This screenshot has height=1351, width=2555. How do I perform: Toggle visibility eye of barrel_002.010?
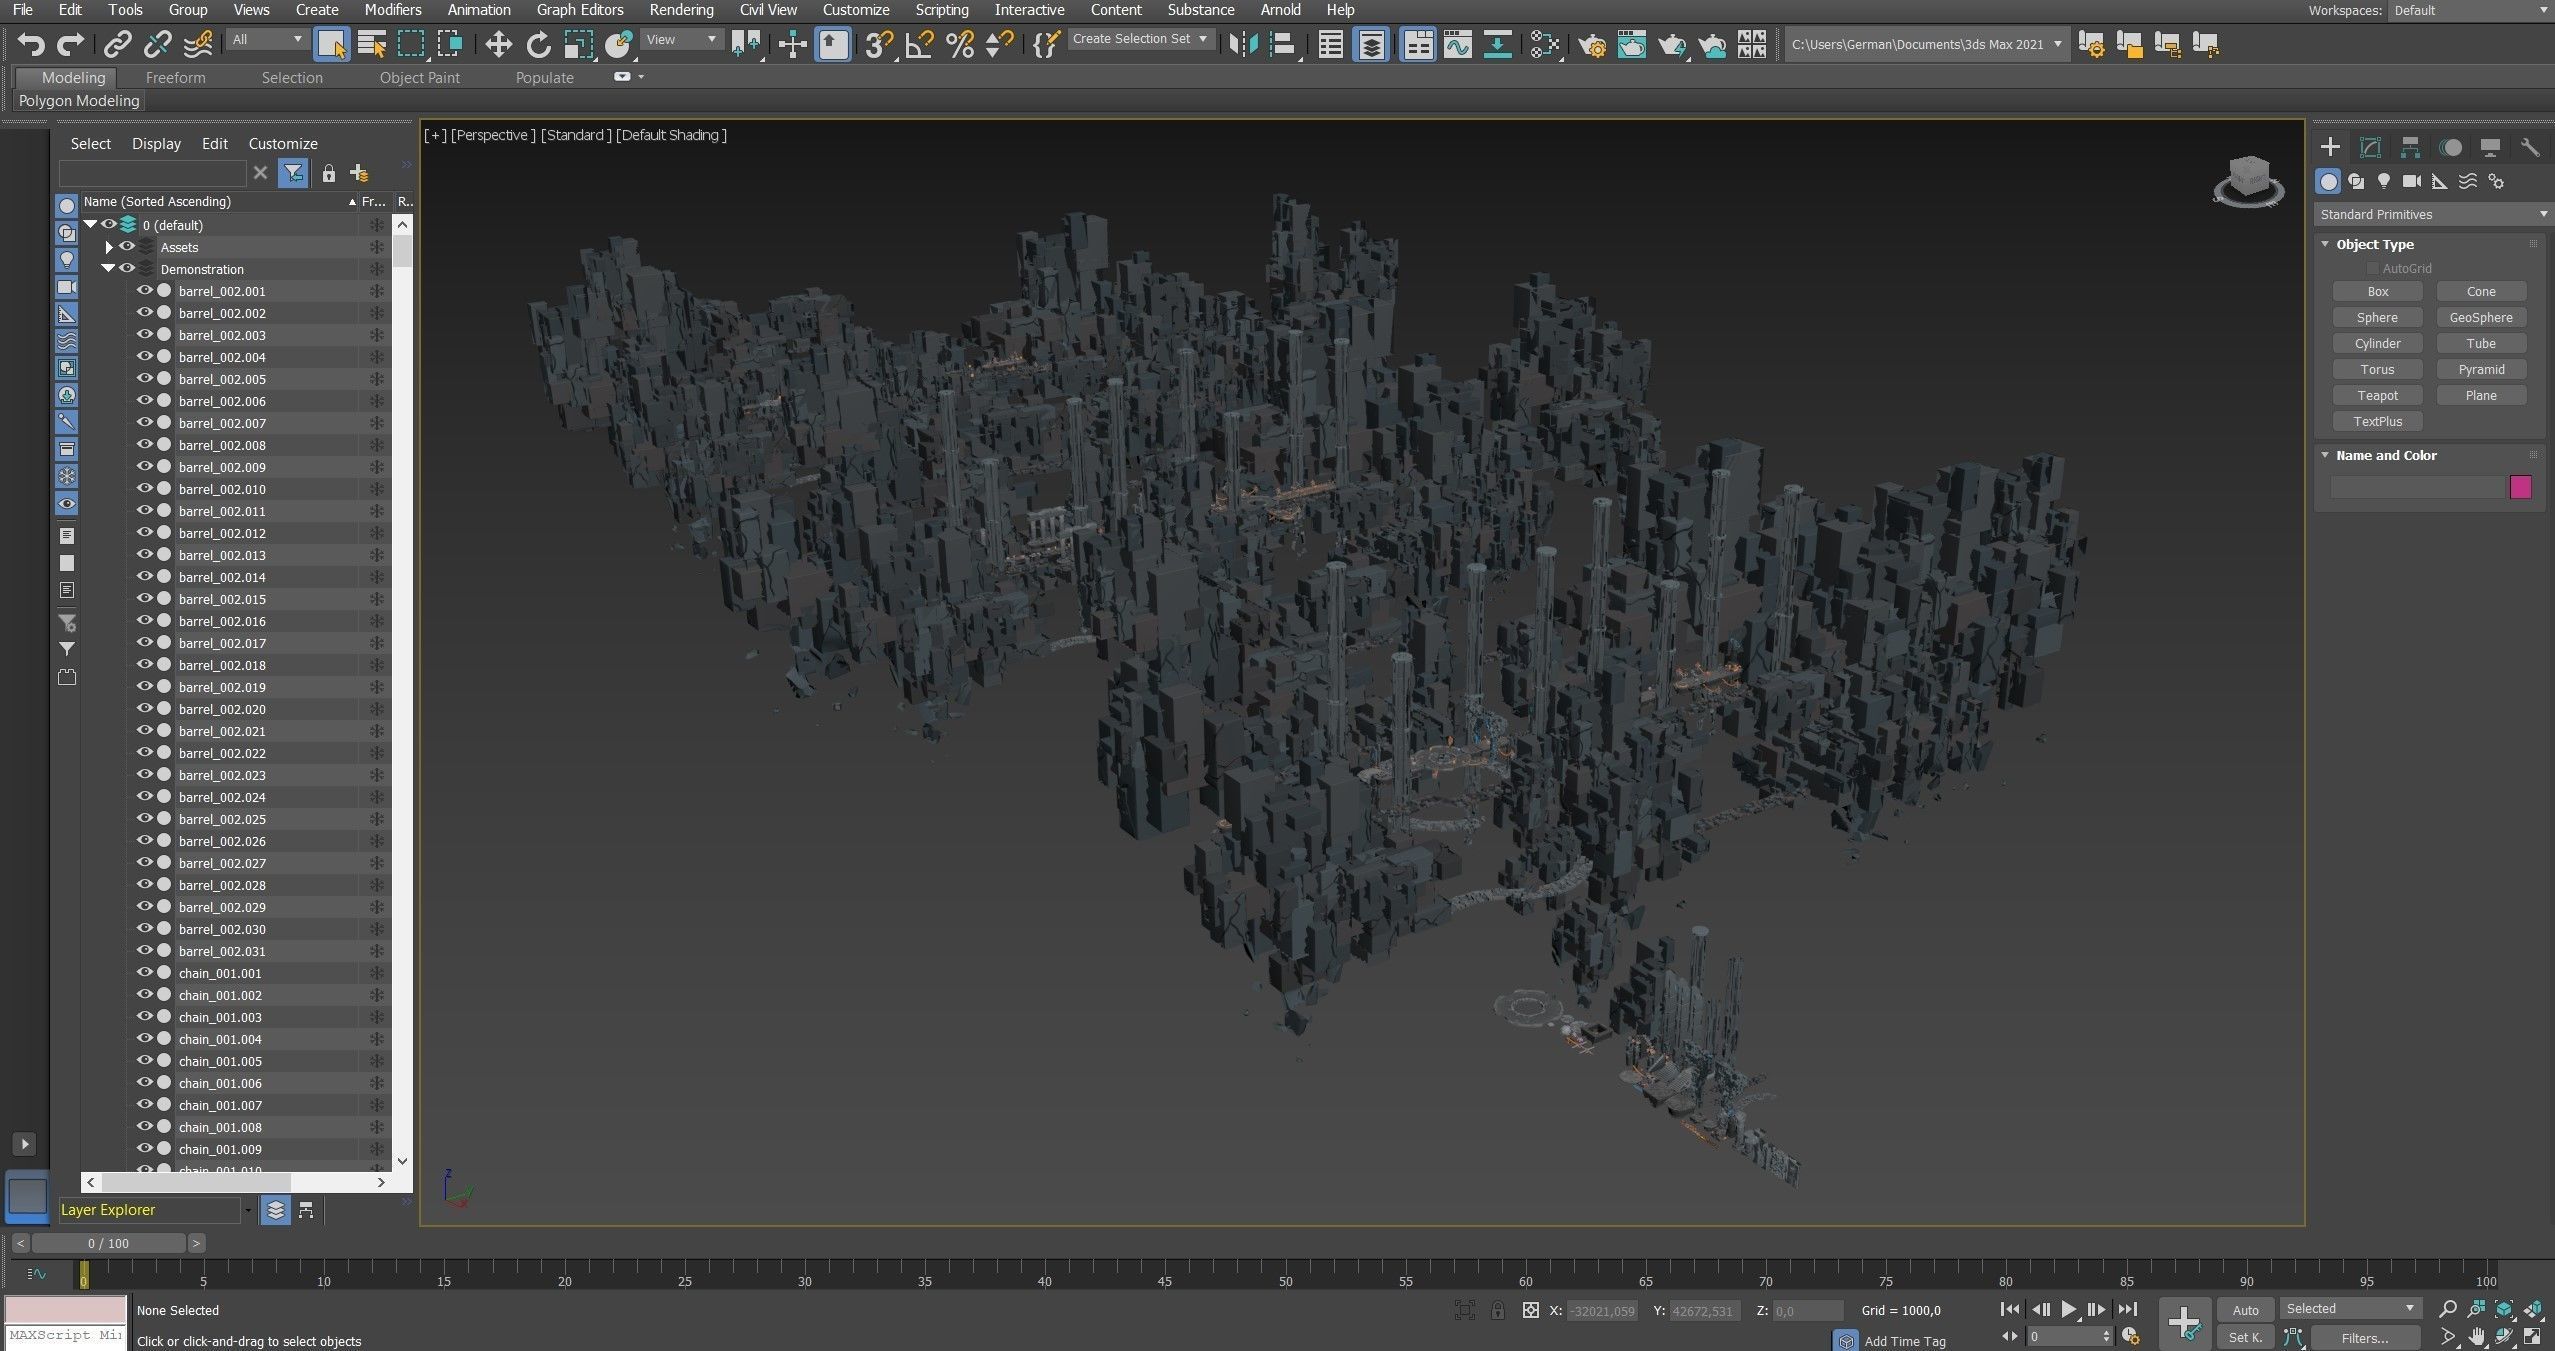144,489
